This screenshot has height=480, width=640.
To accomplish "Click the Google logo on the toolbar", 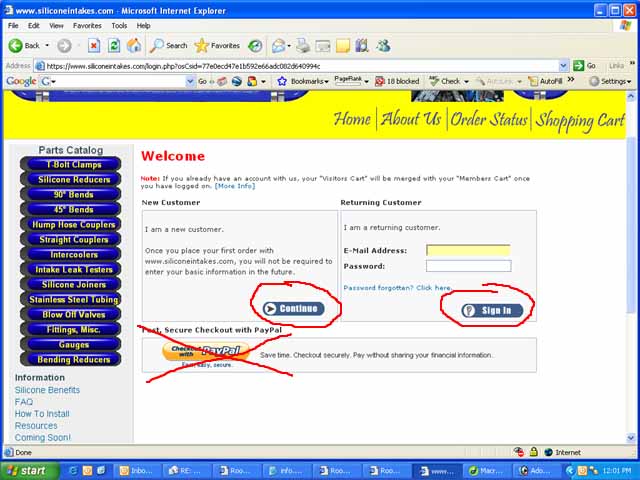I will [x=21, y=81].
